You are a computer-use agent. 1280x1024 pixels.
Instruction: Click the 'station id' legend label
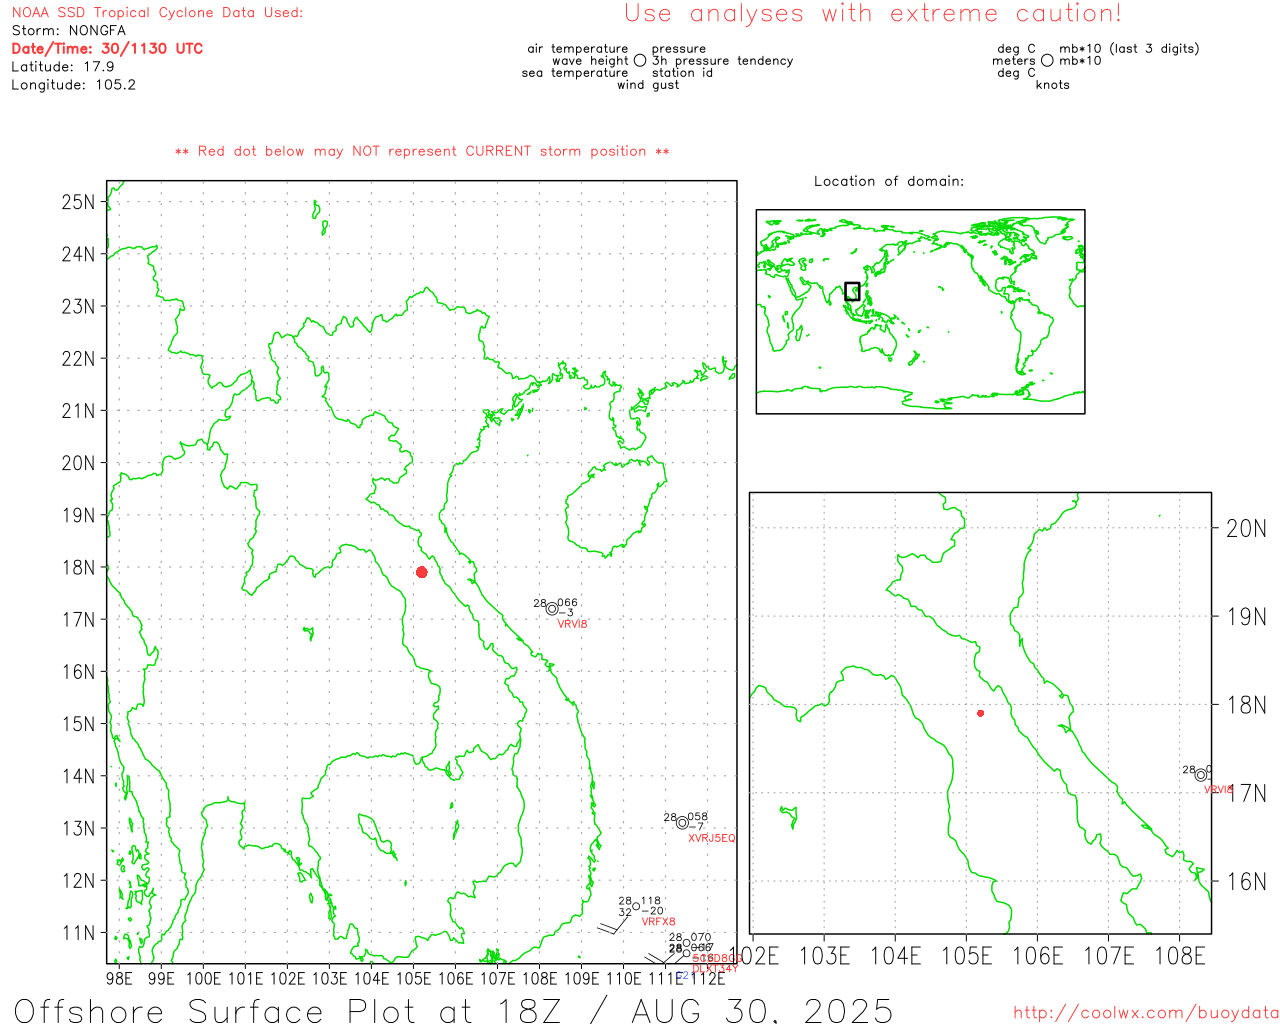[682, 73]
